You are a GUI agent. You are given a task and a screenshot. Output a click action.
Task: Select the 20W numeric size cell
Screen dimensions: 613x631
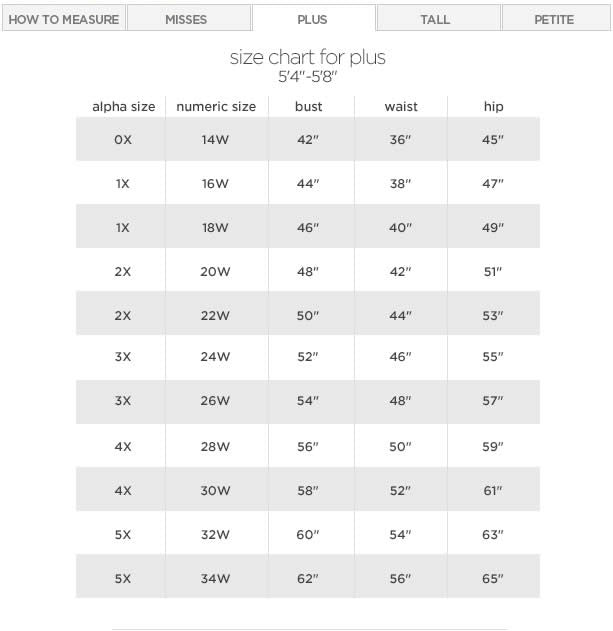click(216, 271)
